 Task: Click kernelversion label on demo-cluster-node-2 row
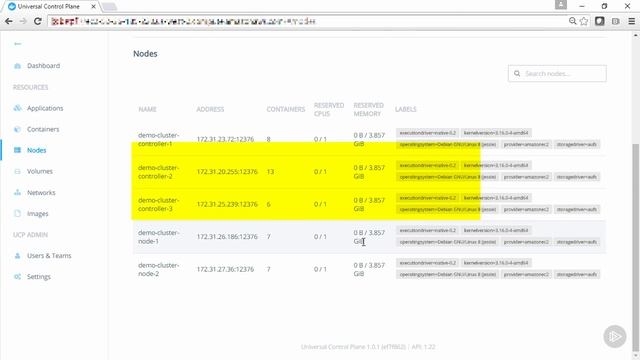click(x=496, y=263)
